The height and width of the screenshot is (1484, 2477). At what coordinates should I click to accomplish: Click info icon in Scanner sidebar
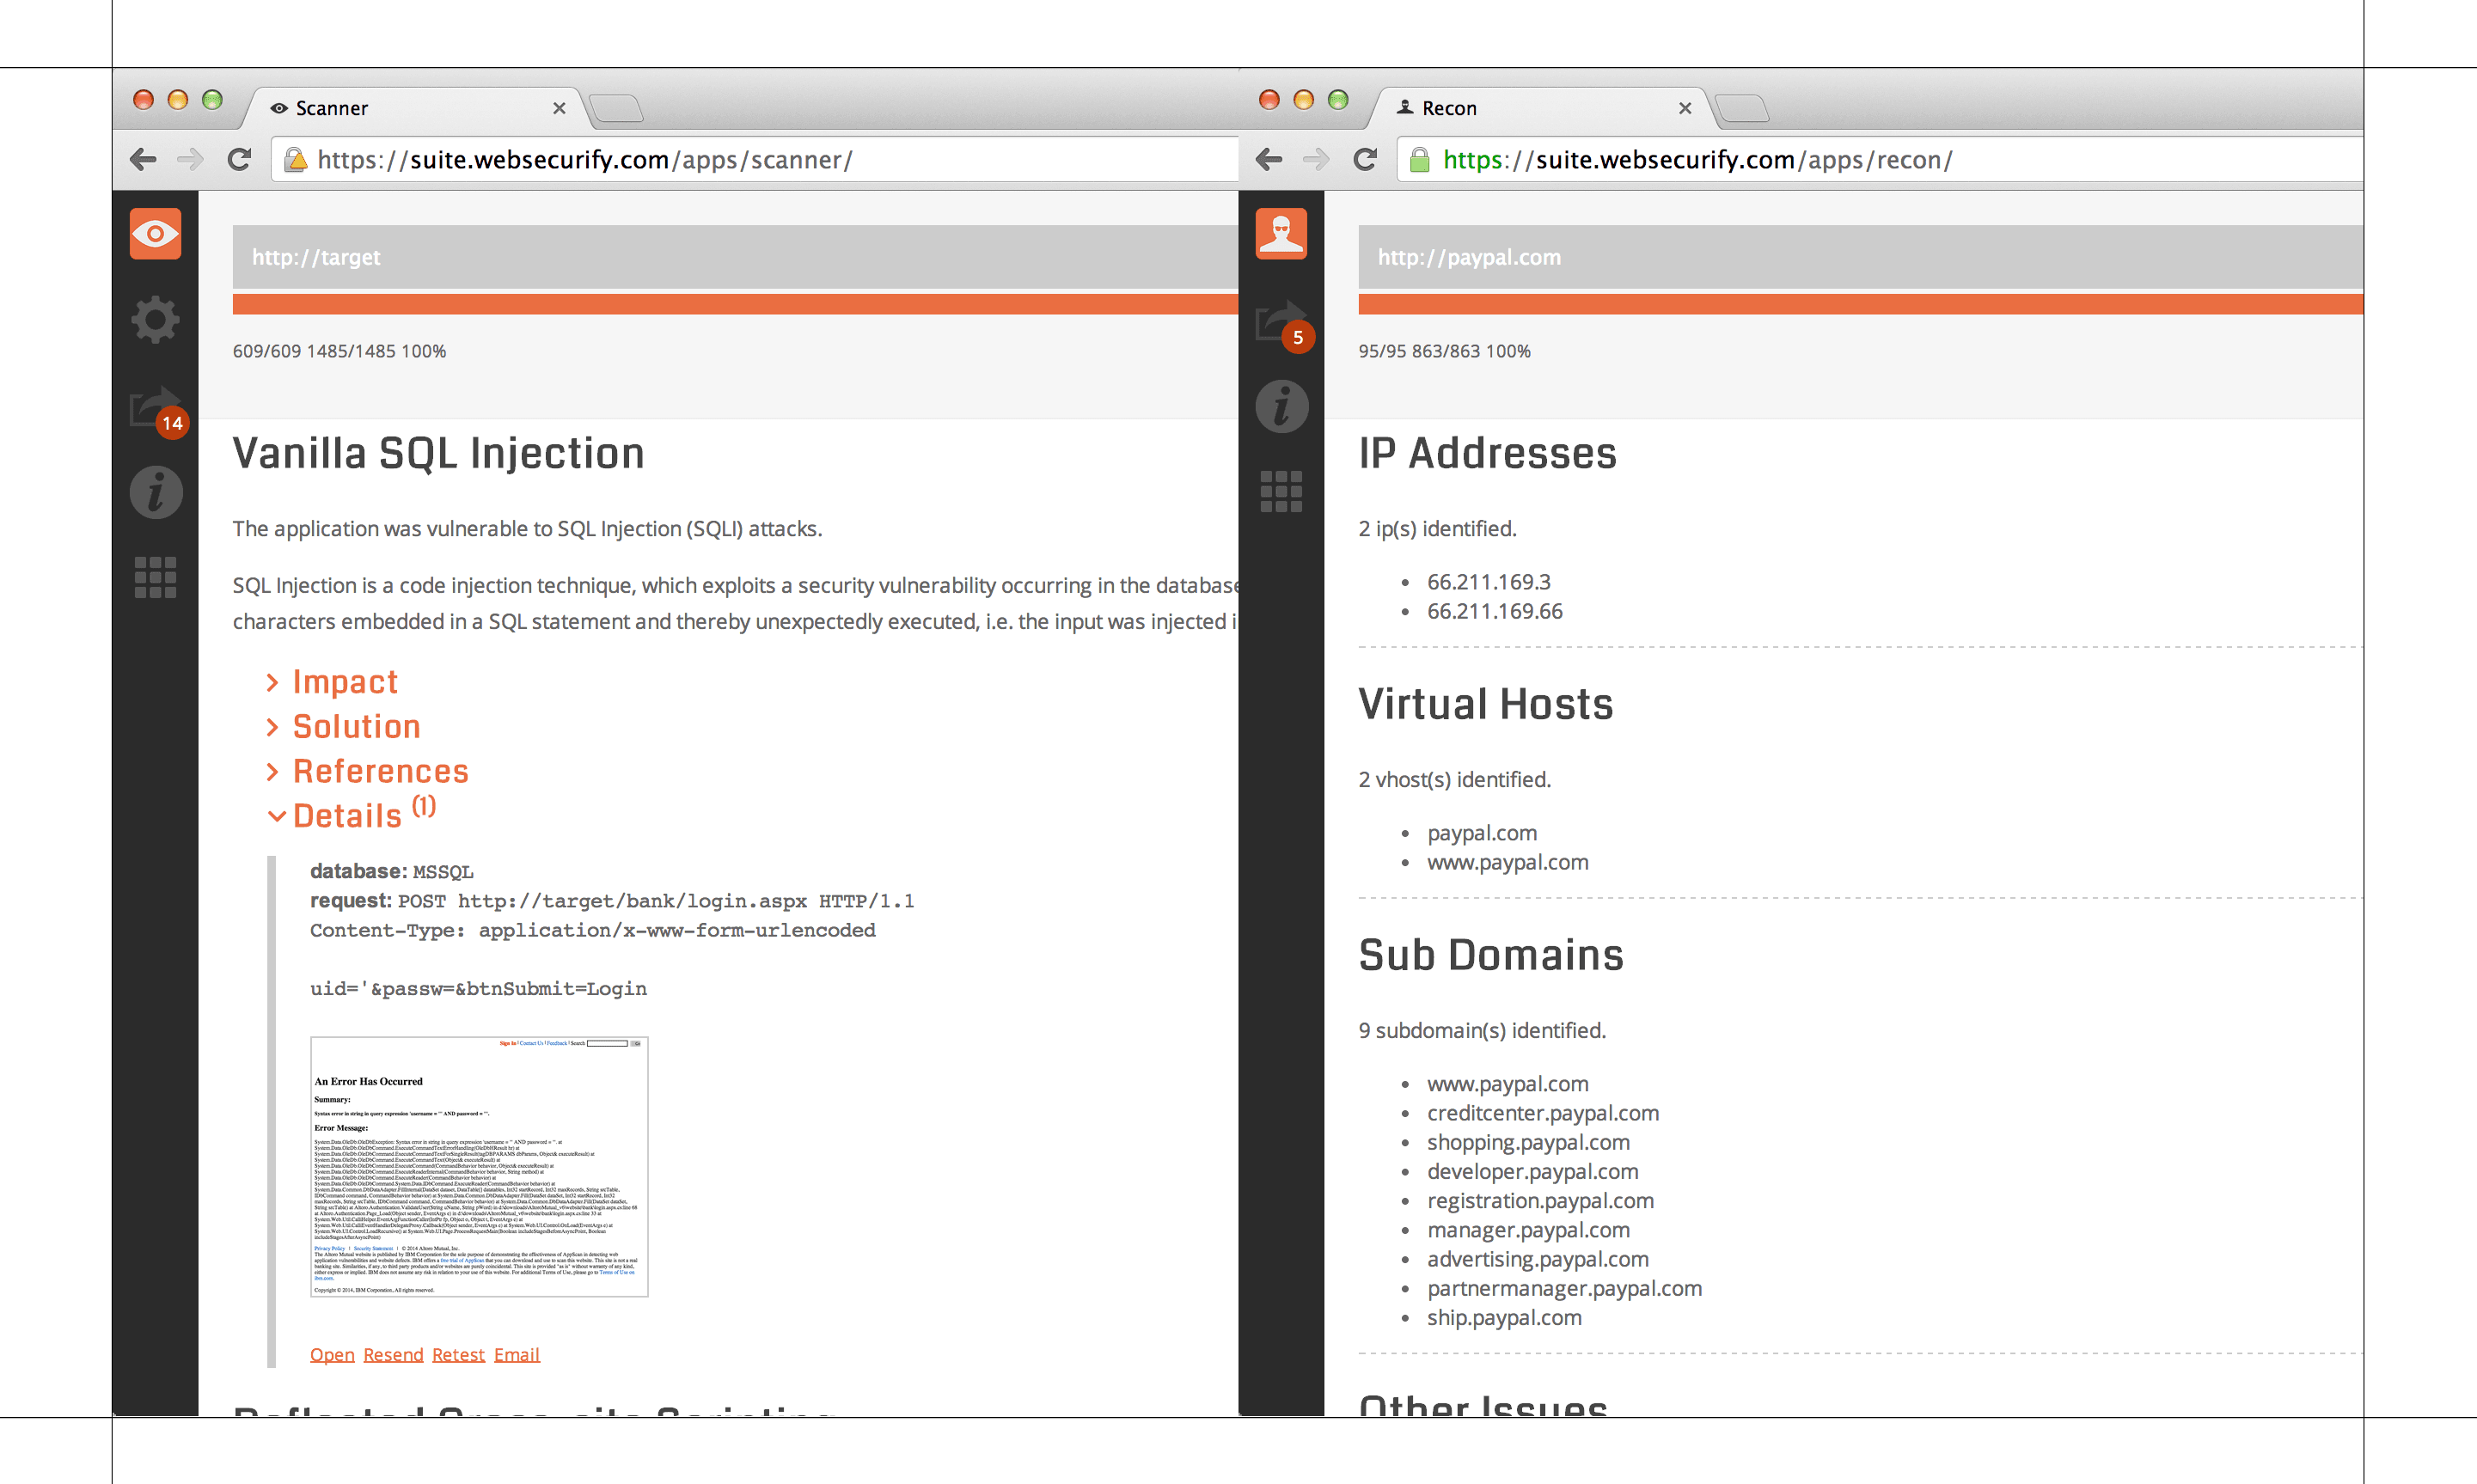156,492
